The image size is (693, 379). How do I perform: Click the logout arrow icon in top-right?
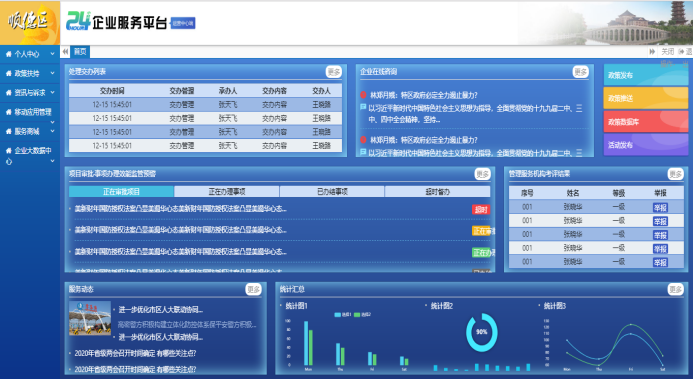pos(681,52)
